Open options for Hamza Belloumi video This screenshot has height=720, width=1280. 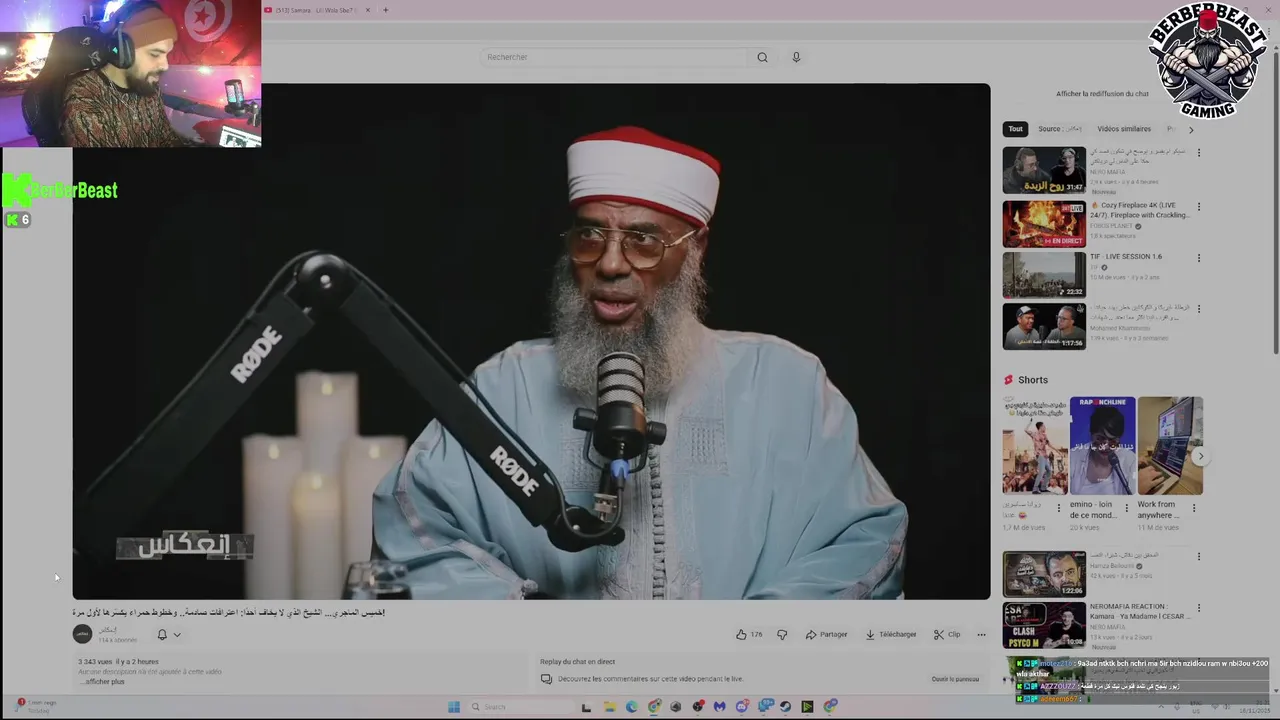(x=1199, y=557)
